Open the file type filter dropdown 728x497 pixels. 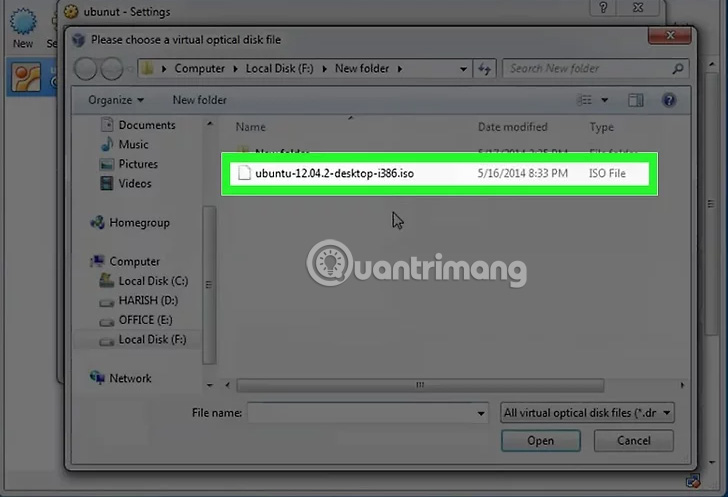[x=587, y=413]
